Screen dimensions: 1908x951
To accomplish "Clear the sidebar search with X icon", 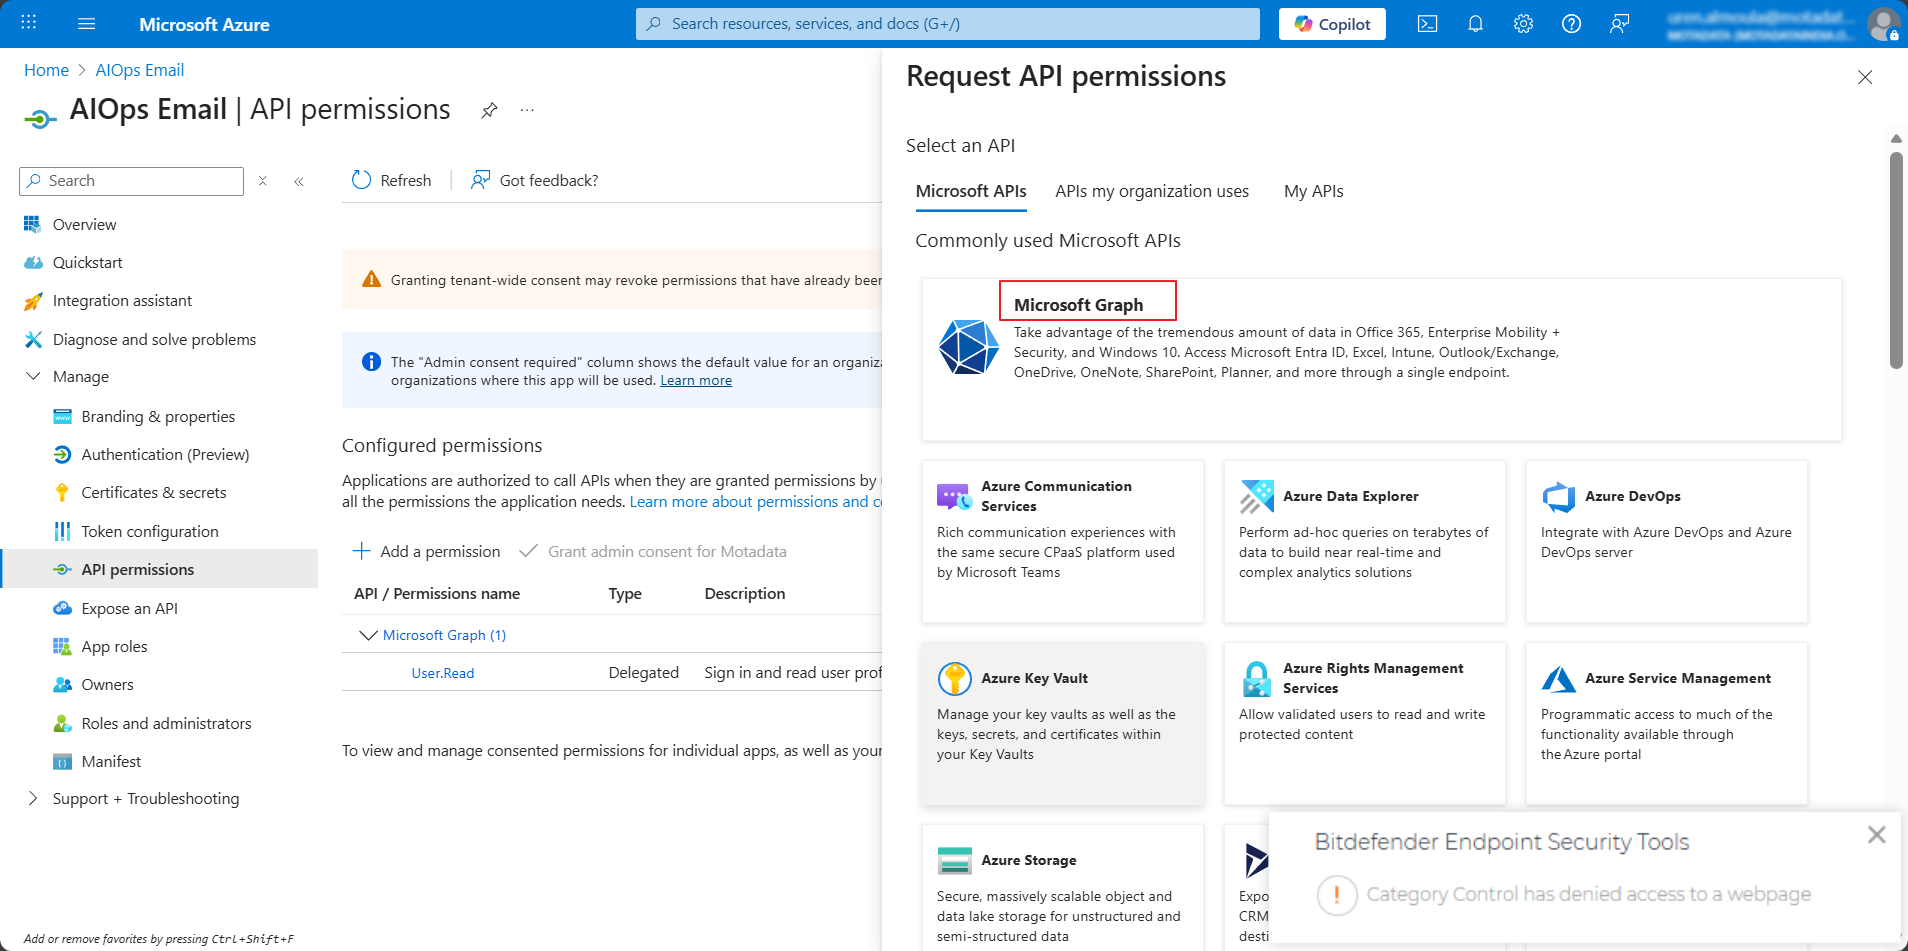I will tap(263, 181).
